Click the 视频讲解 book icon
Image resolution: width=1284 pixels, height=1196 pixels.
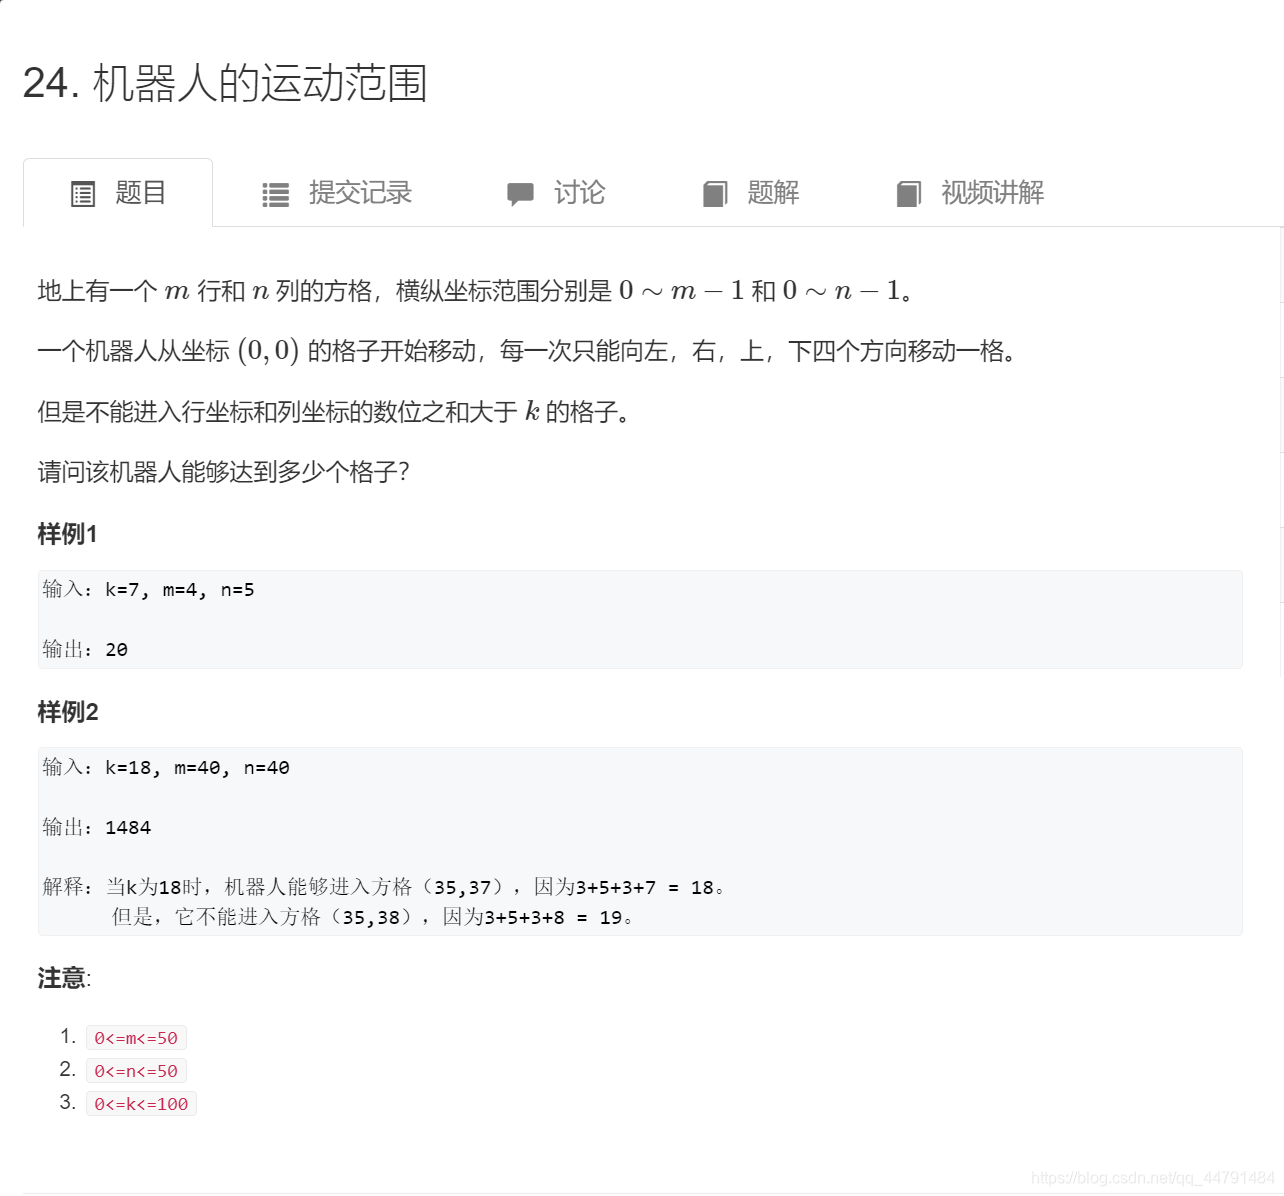[x=909, y=194]
